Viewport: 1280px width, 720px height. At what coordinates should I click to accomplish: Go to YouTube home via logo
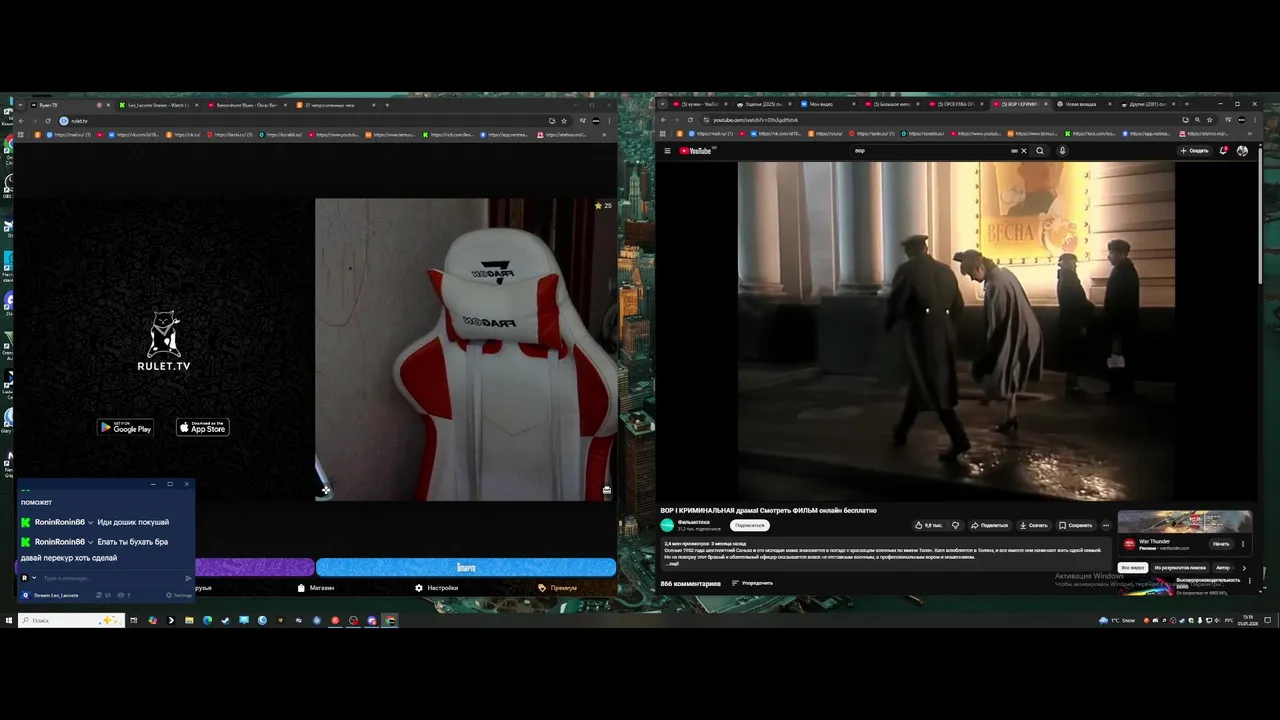click(x=695, y=151)
